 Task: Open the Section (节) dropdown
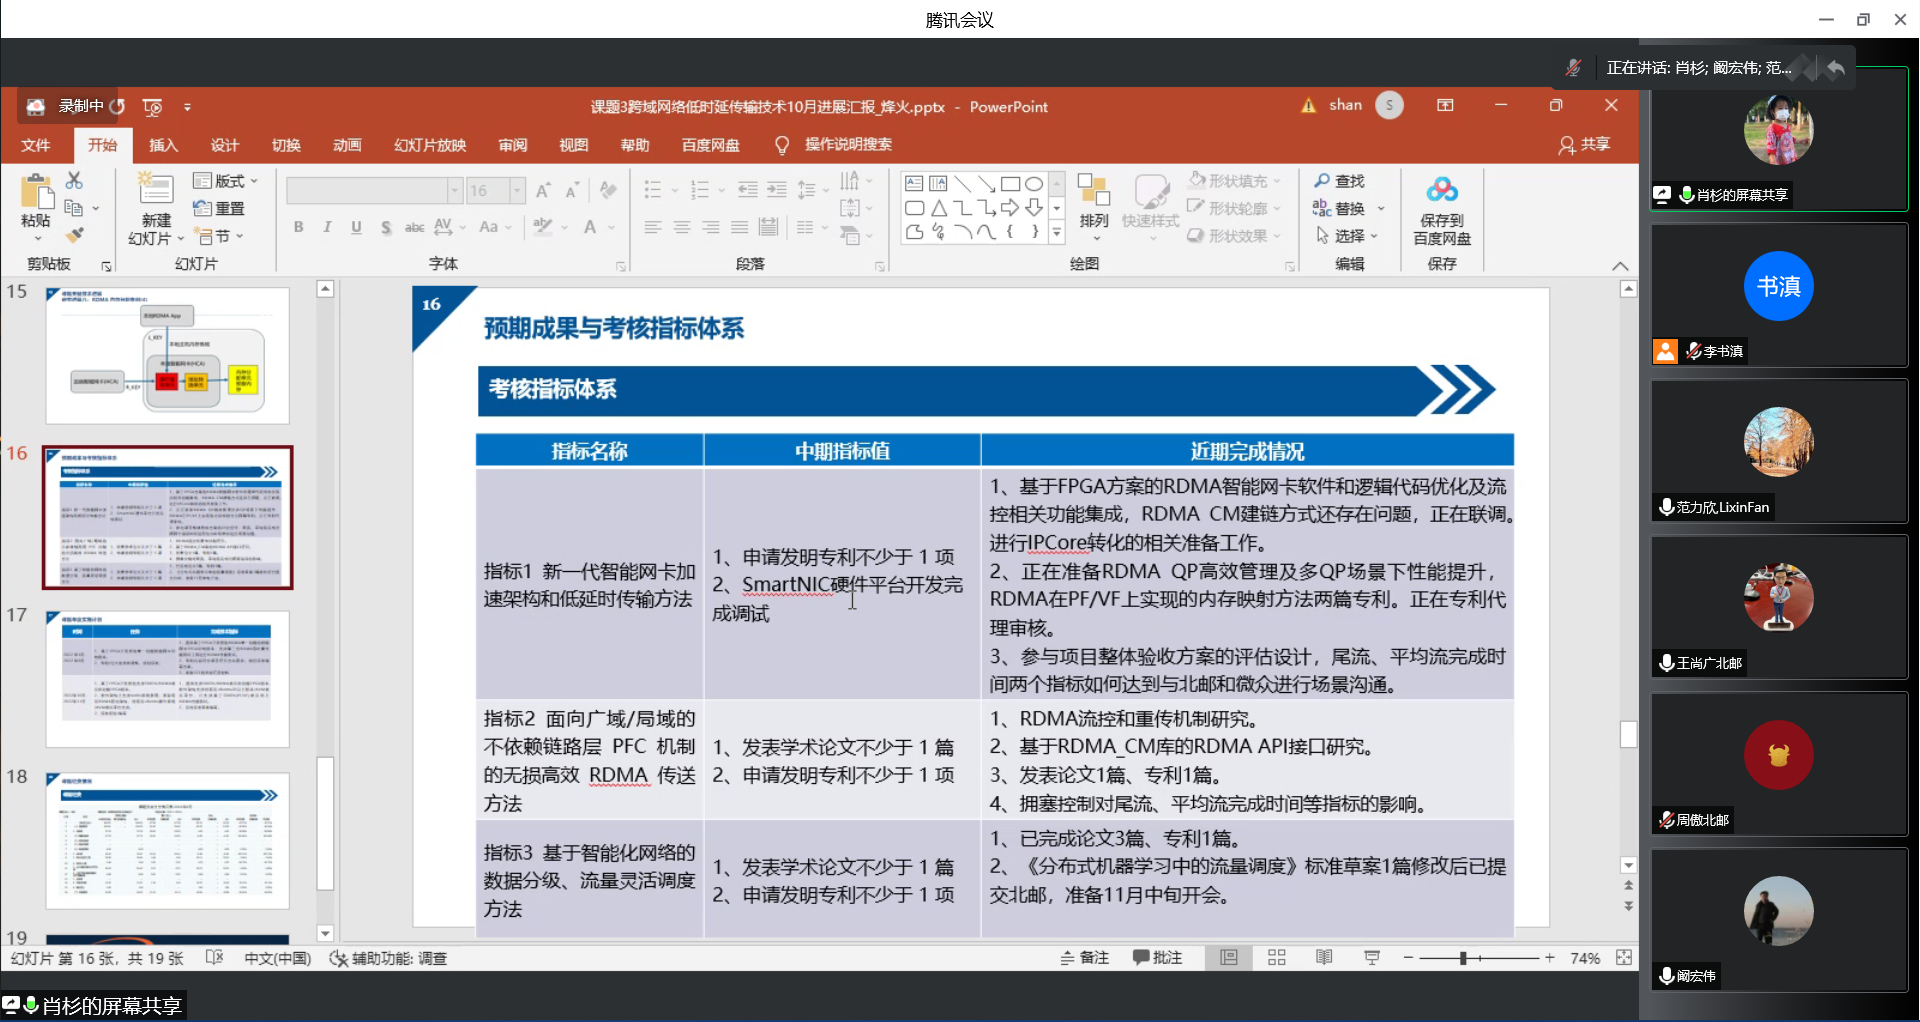point(220,236)
